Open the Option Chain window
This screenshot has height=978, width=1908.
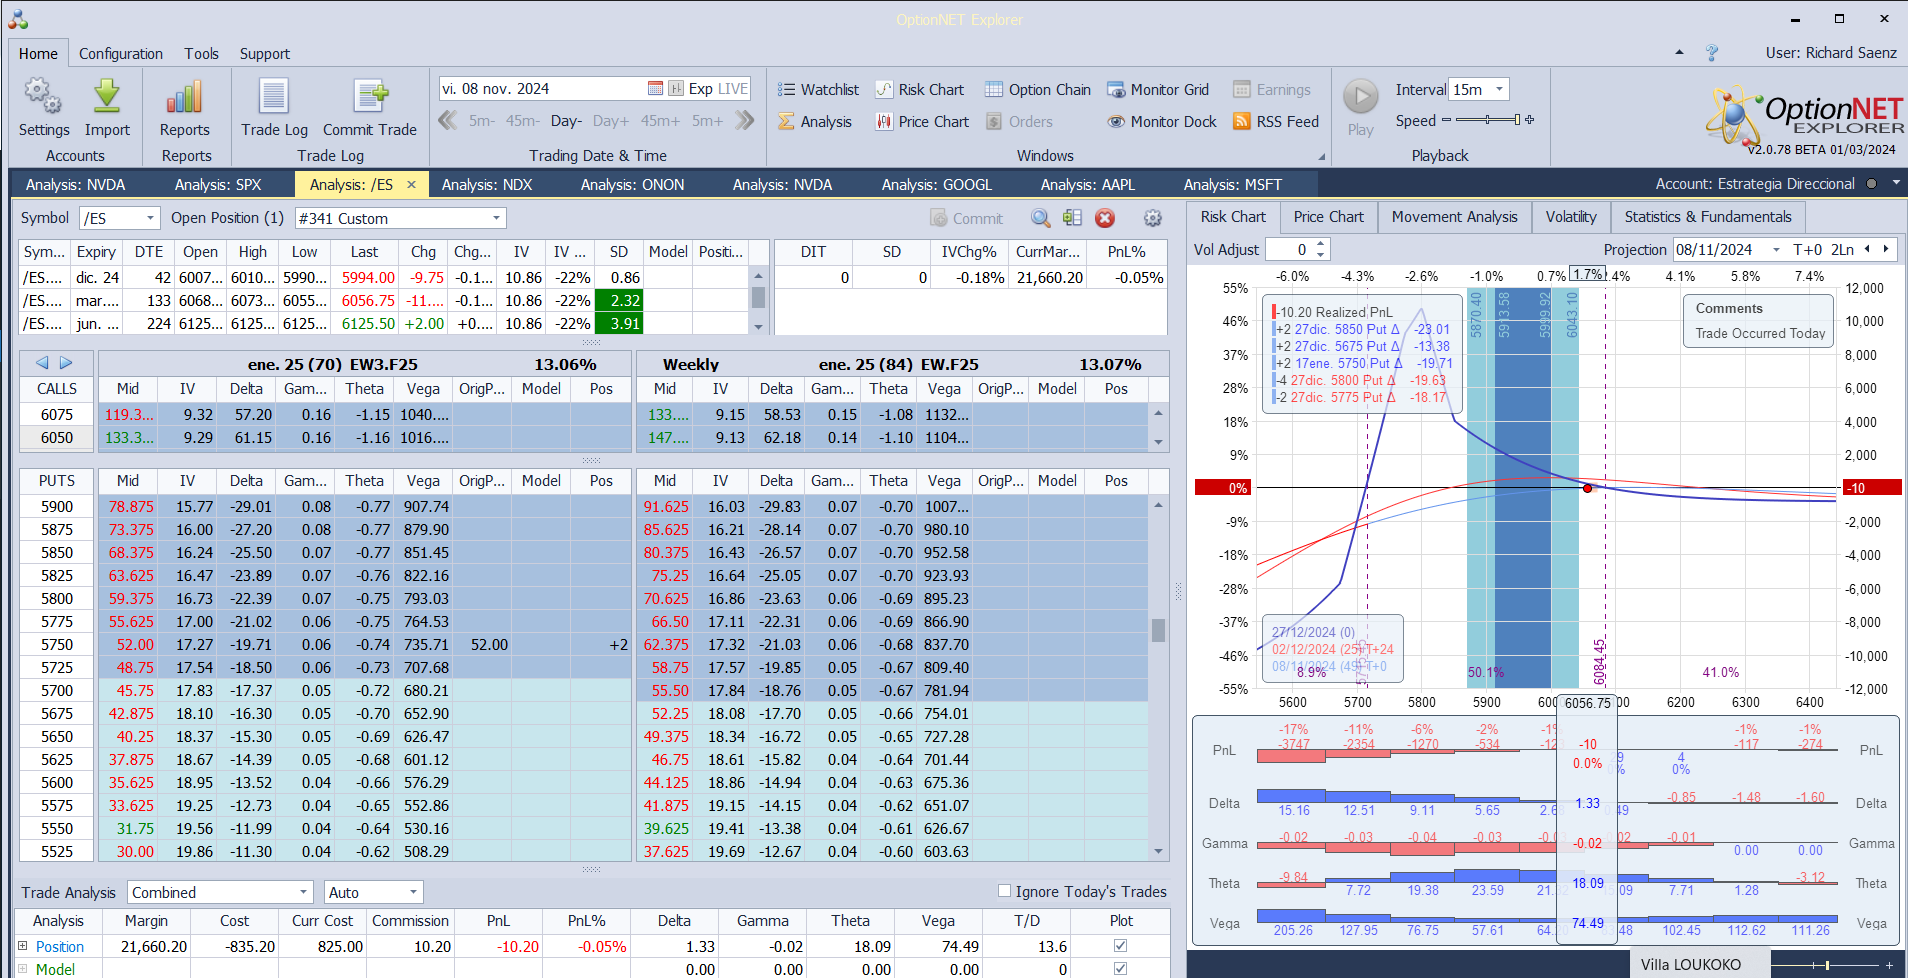1038,90
